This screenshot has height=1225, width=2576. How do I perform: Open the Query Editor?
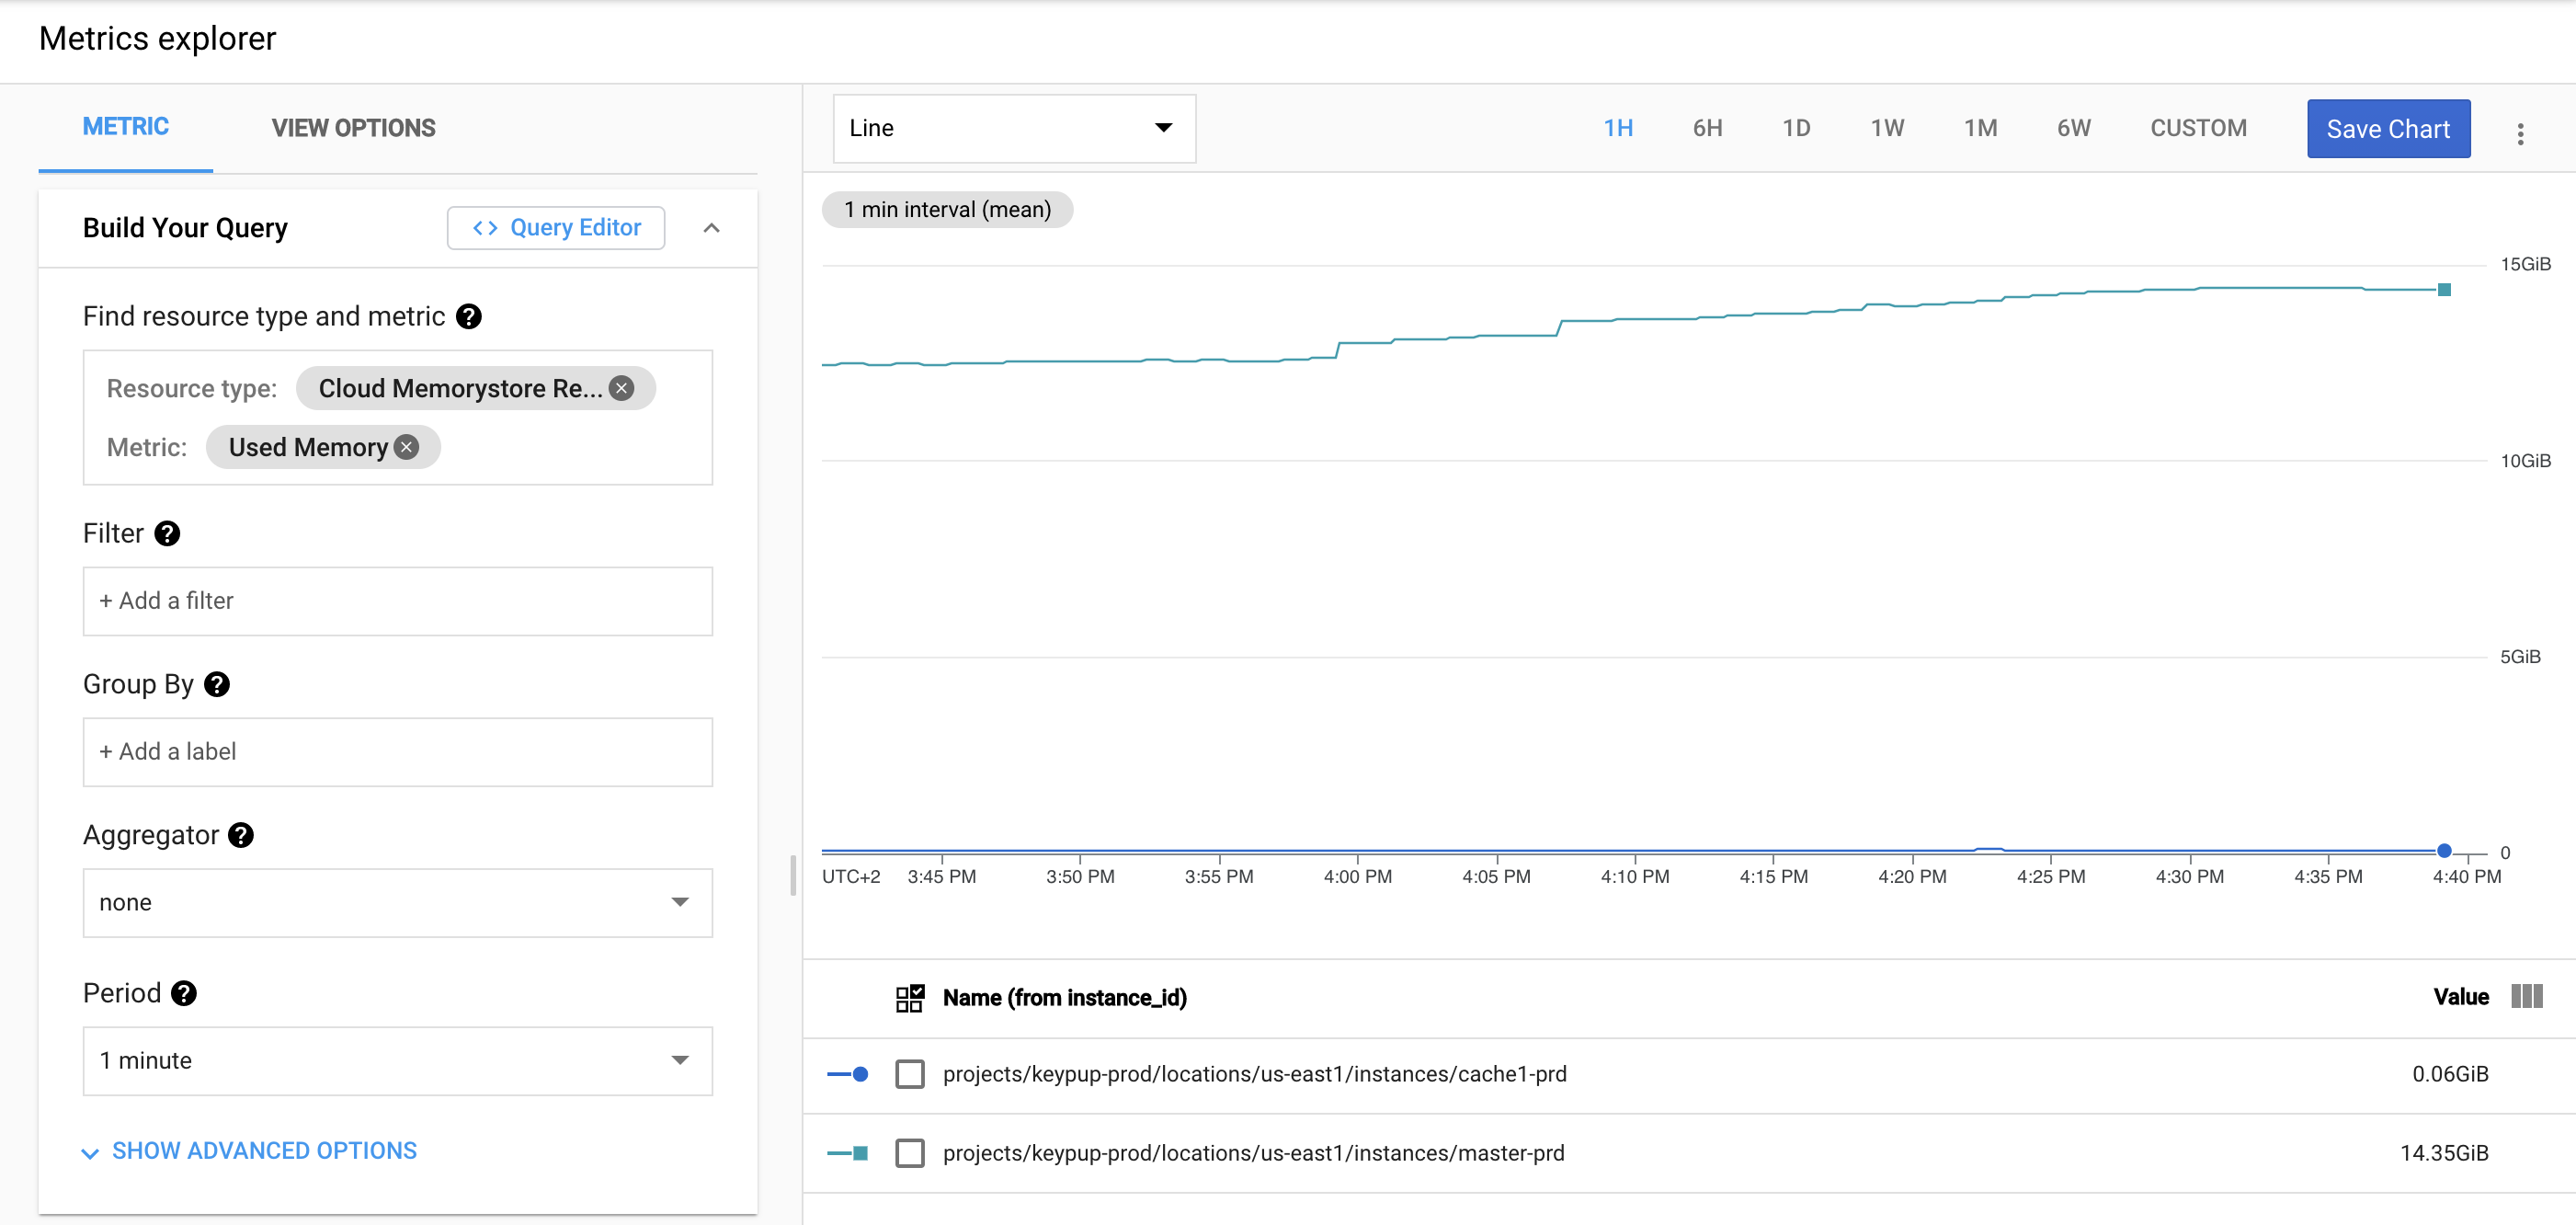[556, 228]
